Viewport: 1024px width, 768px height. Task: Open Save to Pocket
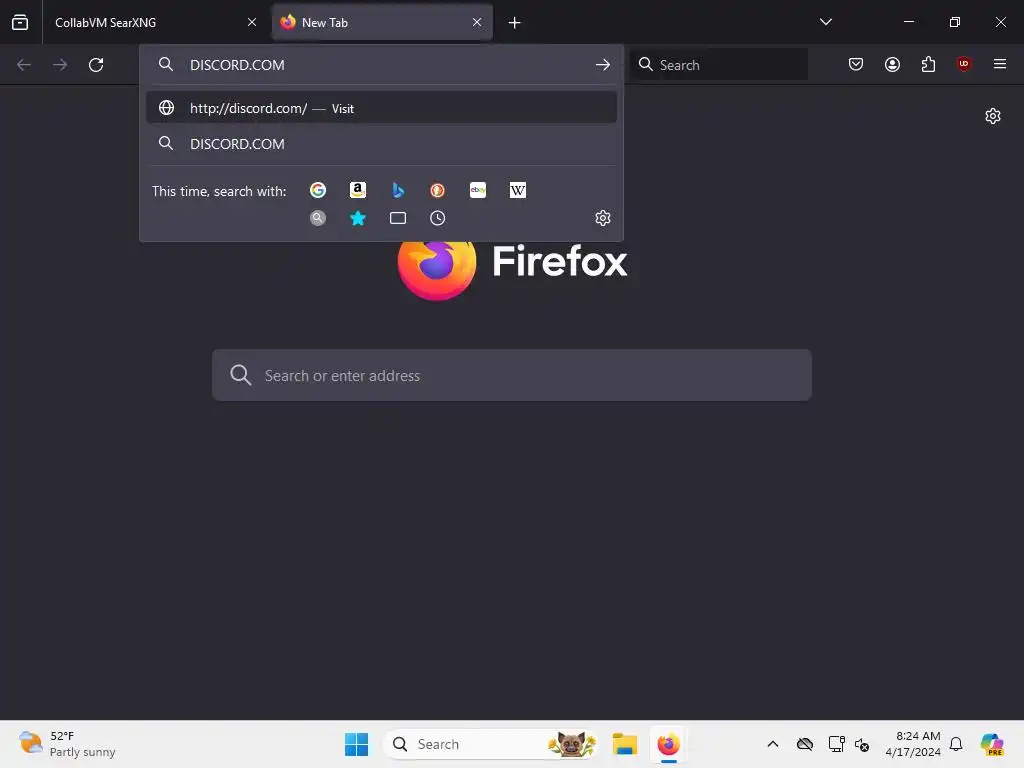click(856, 64)
